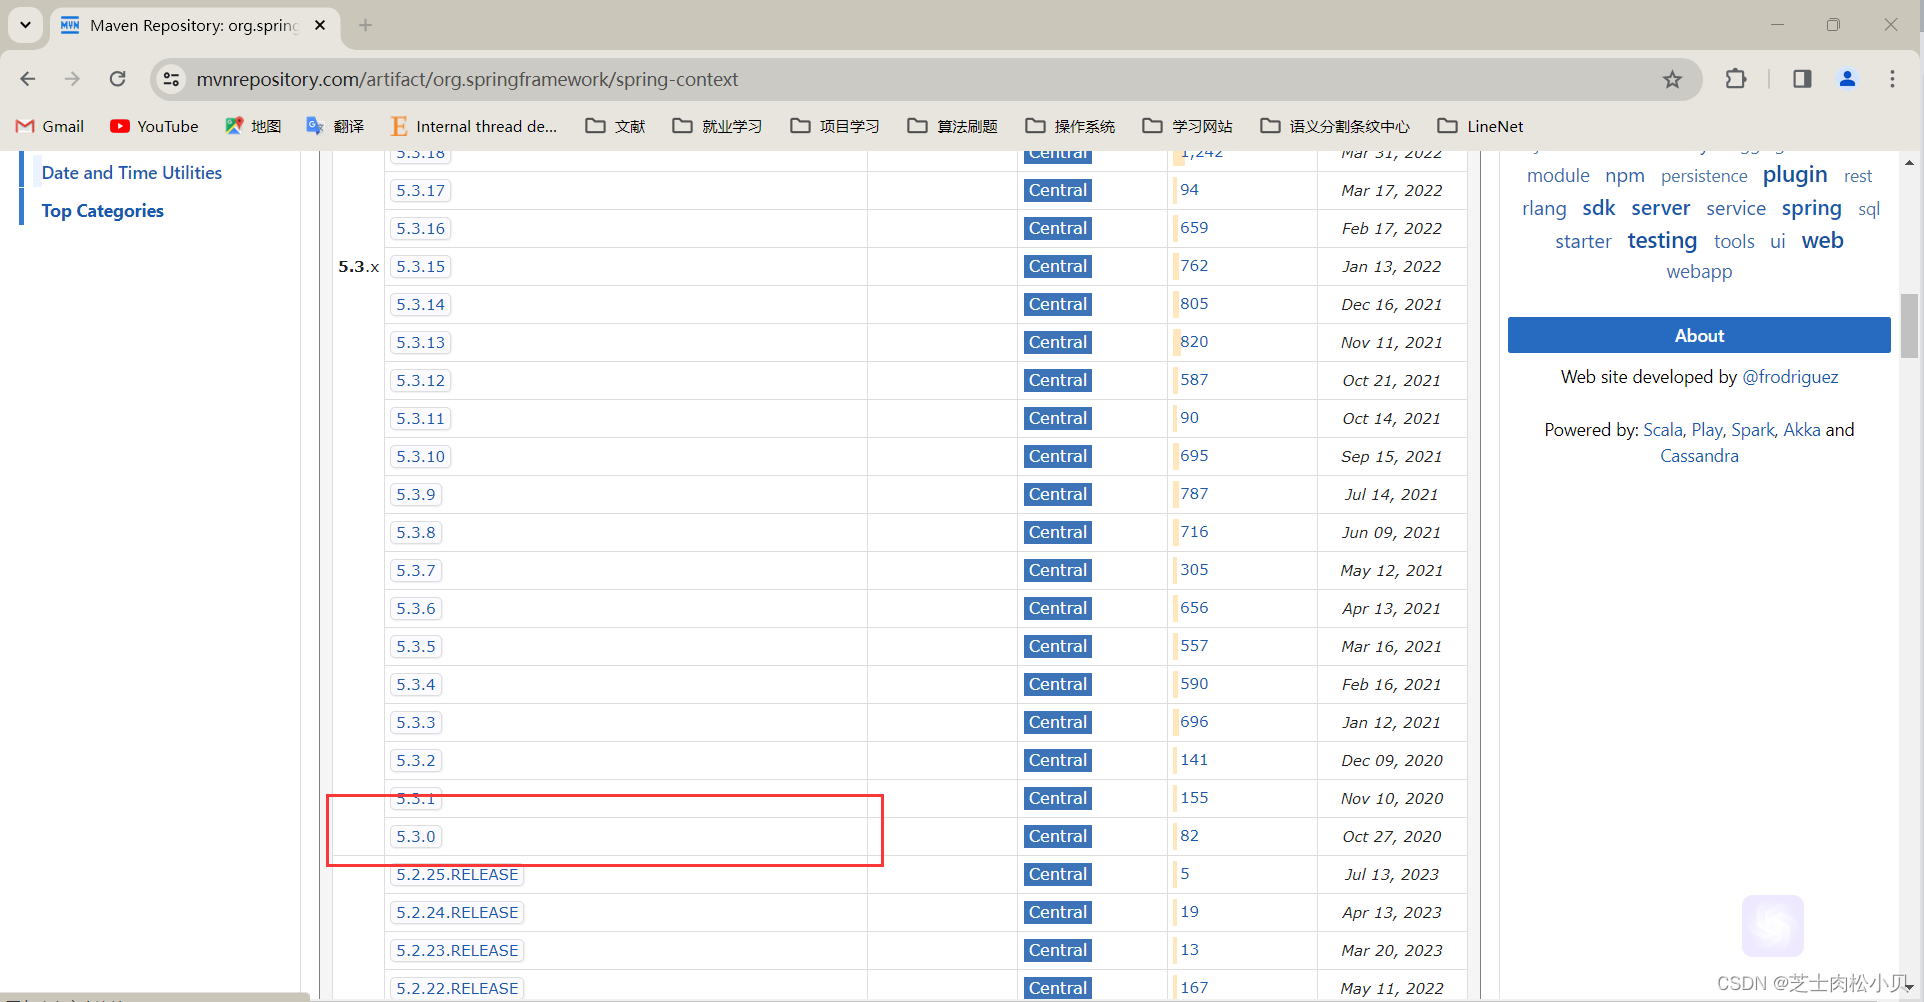This screenshot has height=1002, width=1924.
Task: Open the persistence tag link
Action: [1704, 176]
